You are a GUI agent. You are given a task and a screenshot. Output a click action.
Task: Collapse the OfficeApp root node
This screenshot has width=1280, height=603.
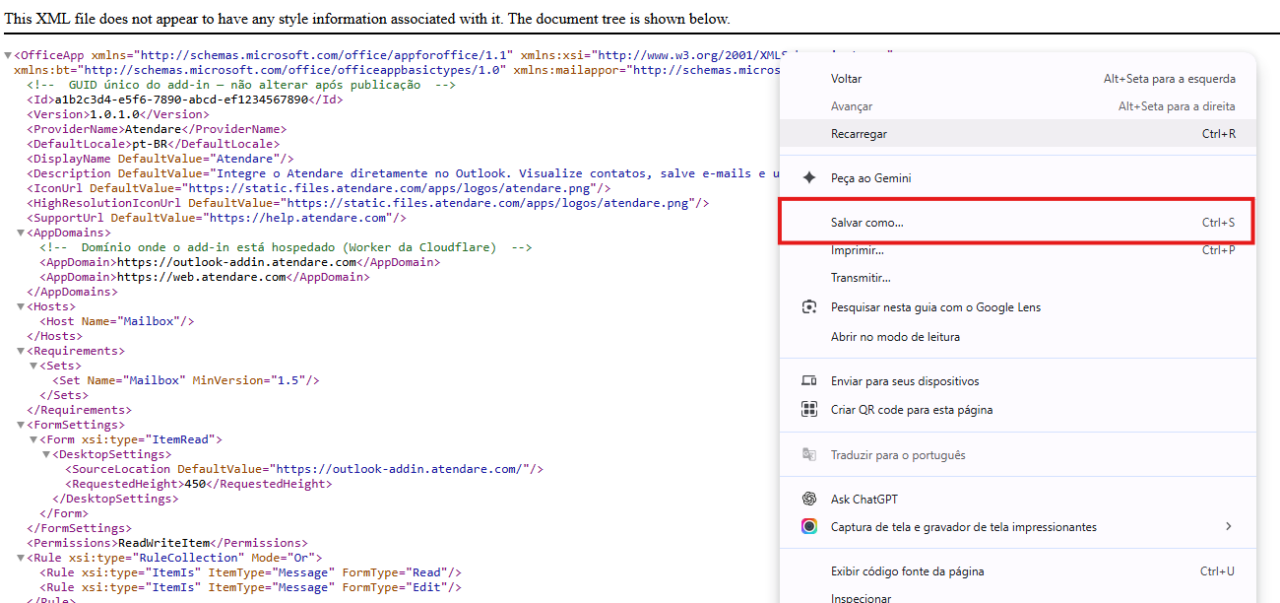coord(8,55)
